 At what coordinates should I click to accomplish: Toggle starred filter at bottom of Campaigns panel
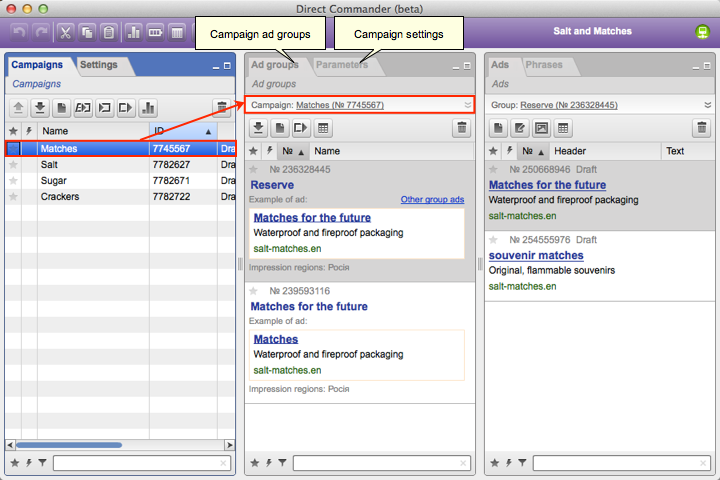(x=15, y=463)
